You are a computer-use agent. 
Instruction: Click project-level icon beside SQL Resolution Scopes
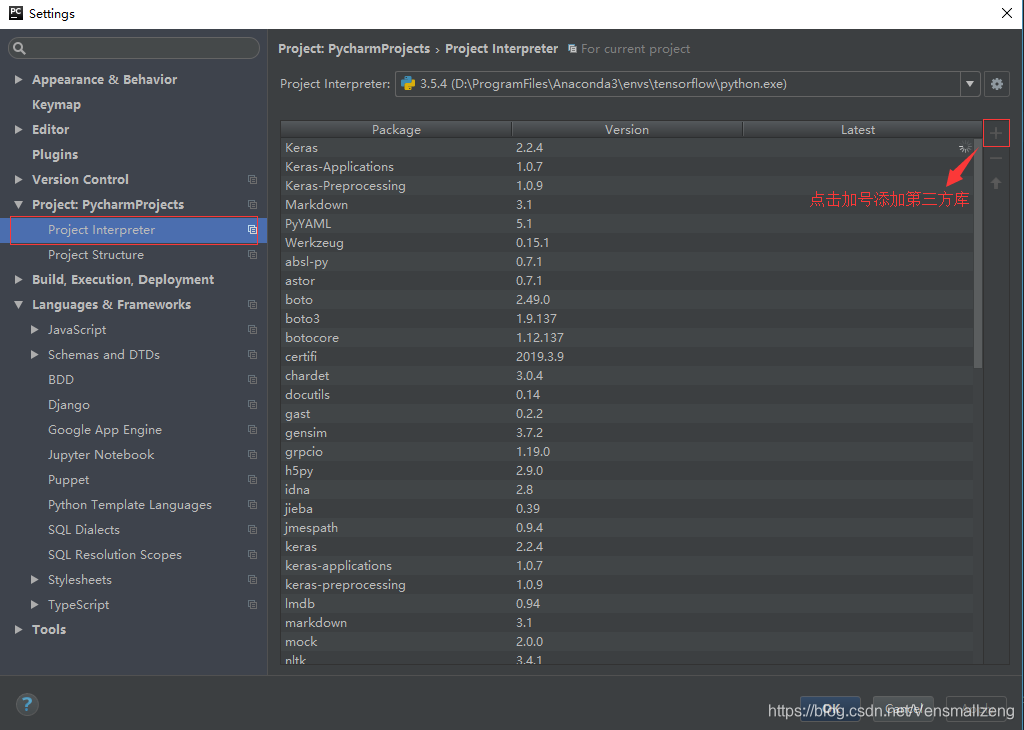(252, 554)
